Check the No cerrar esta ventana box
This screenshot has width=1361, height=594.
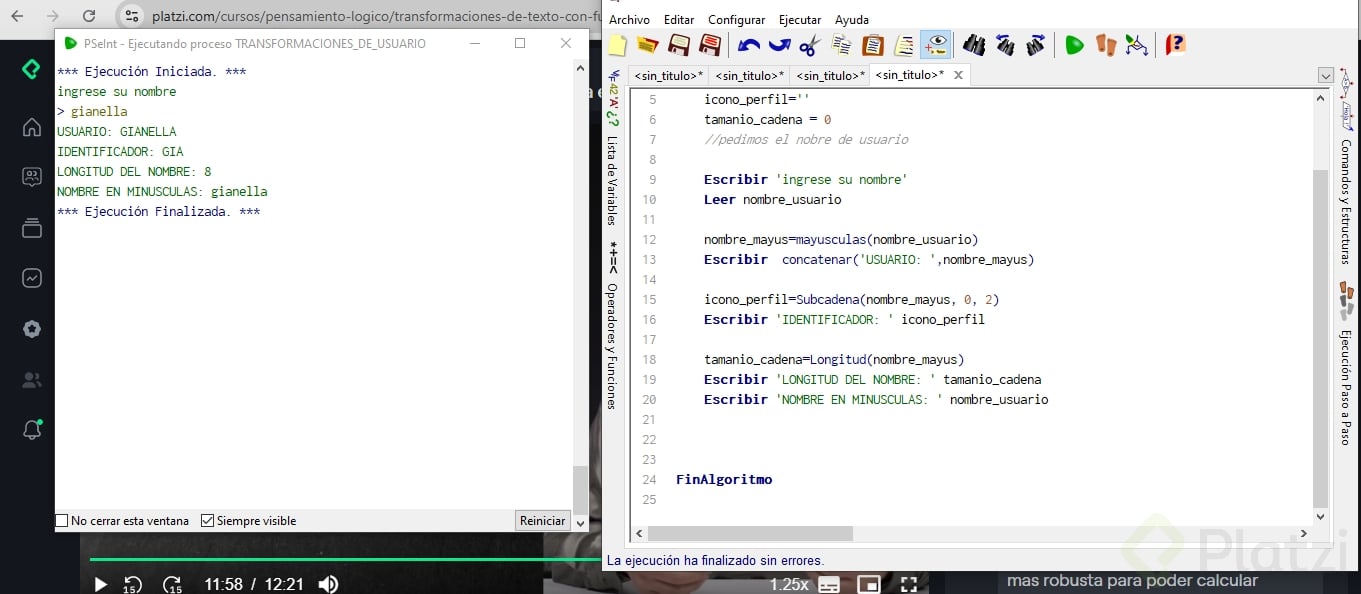click(x=62, y=521)
